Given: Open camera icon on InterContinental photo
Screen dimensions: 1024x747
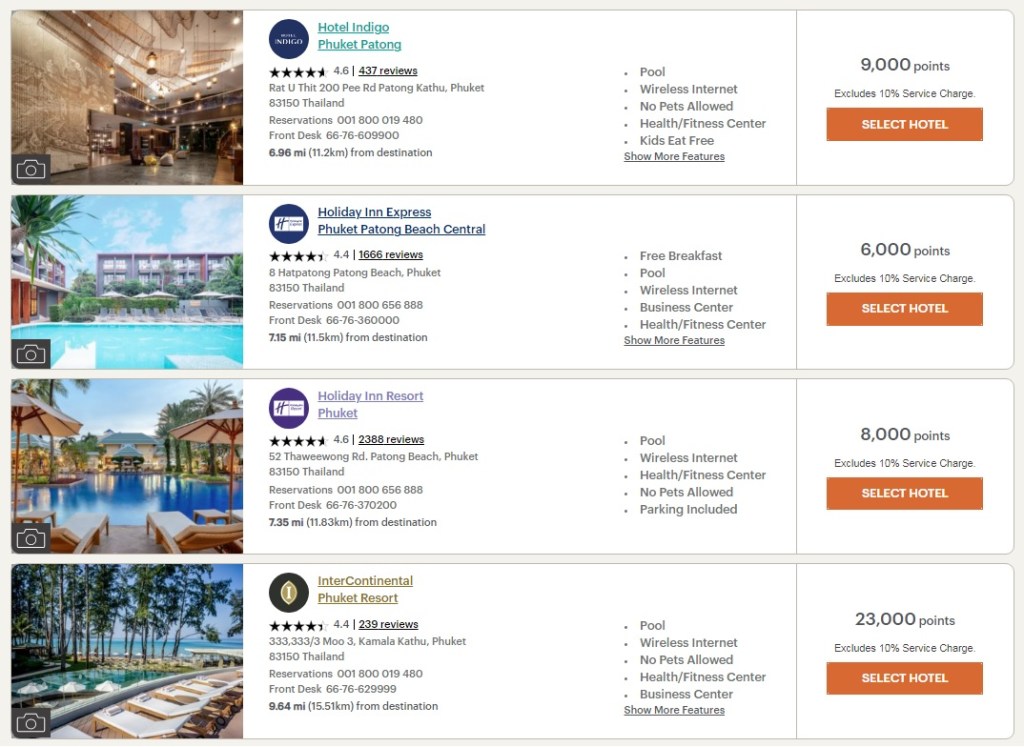Looking at the screenshot, I should tap(31, 723).
